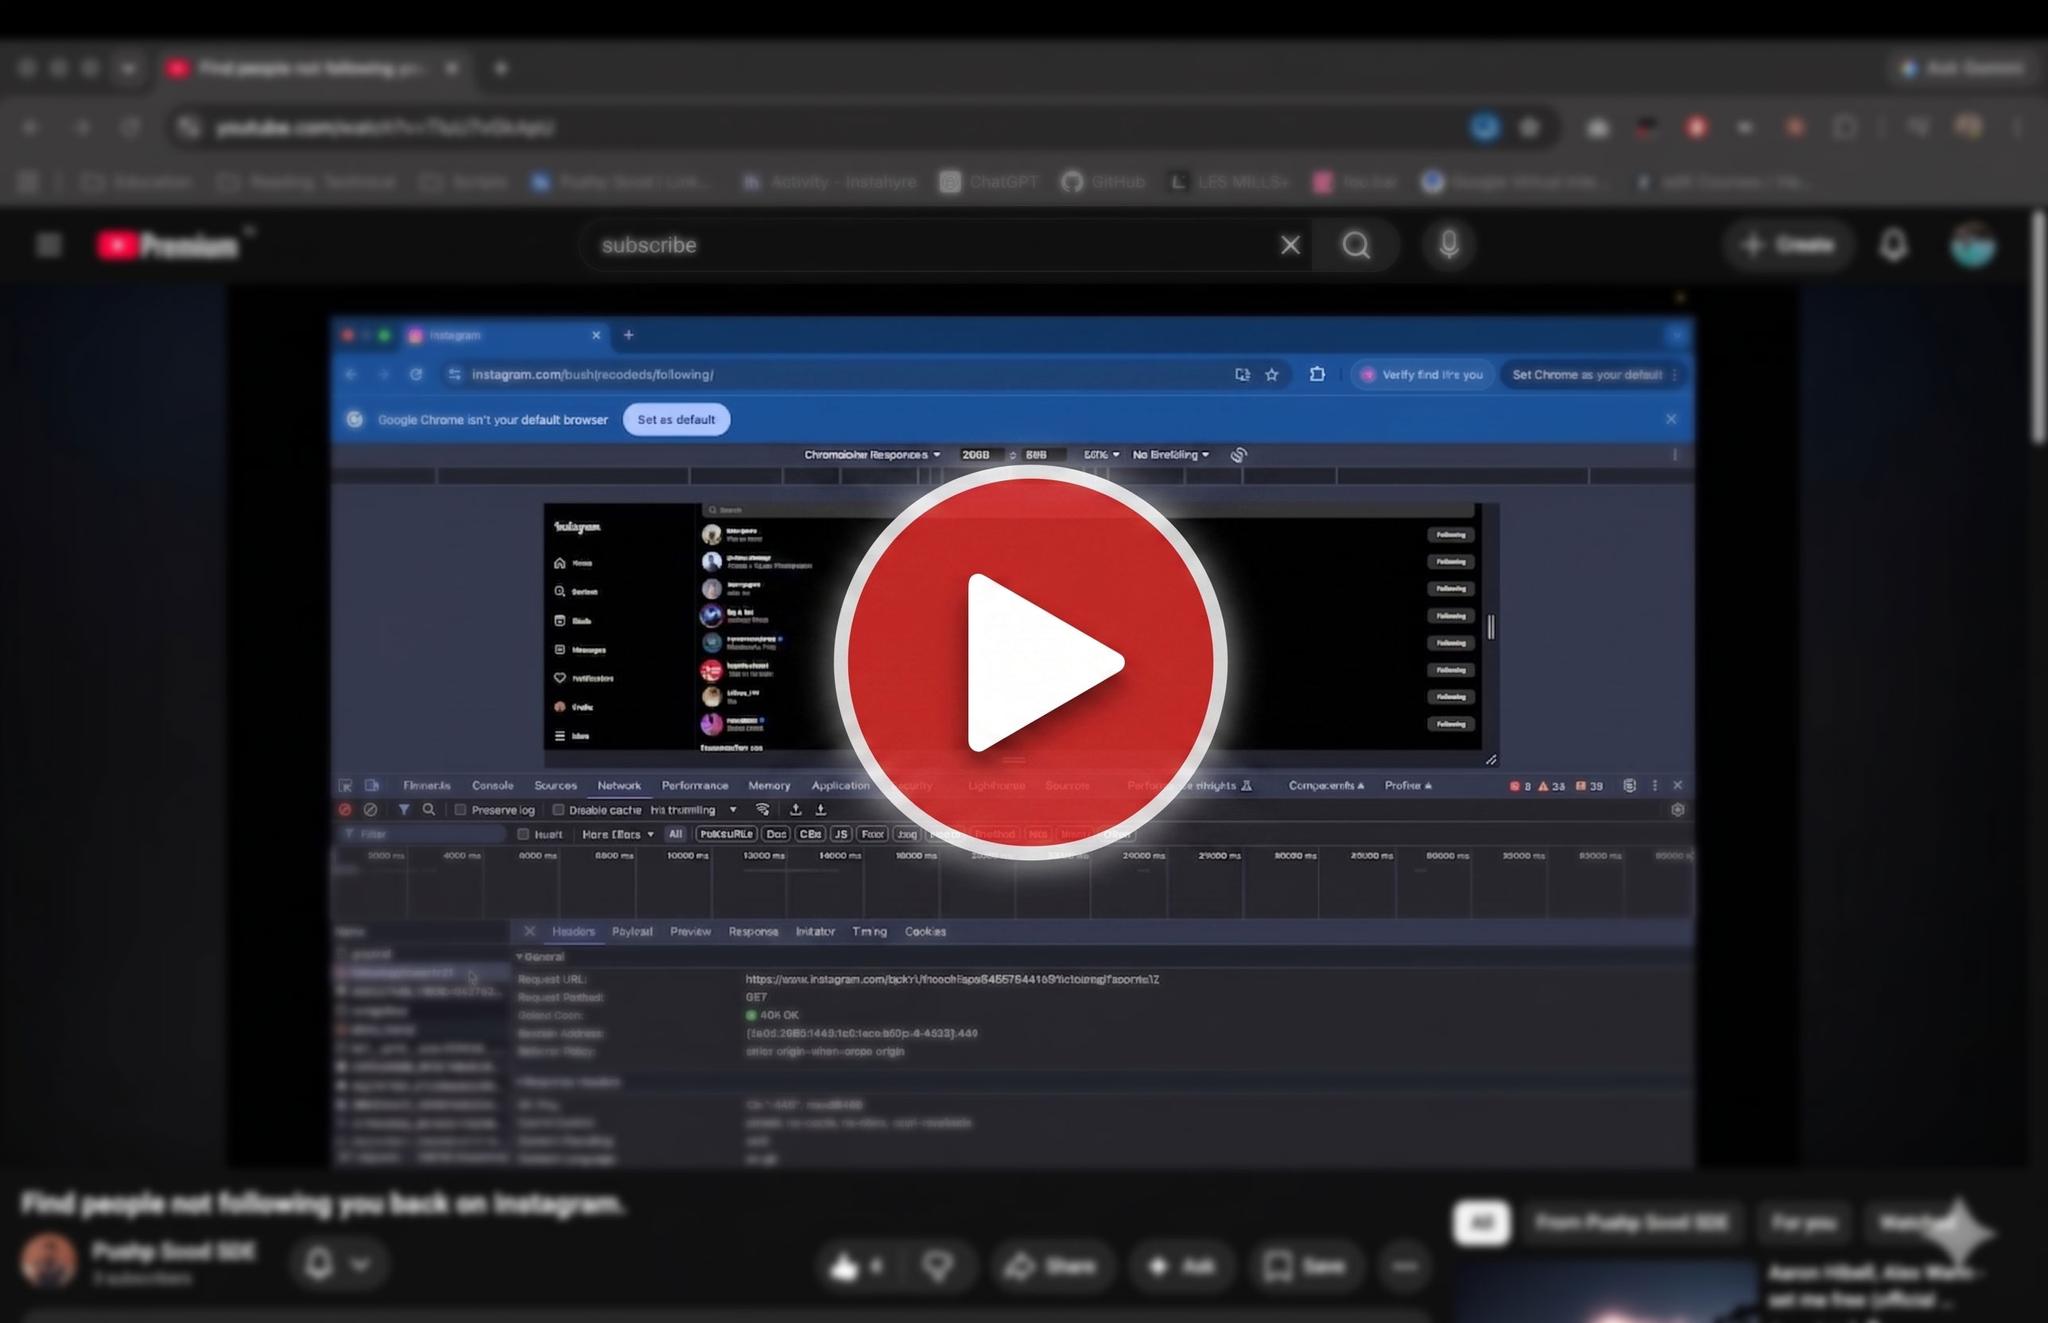Open the Aaron Hibell recommended video thumbnail
This screenshot has width=2048, height=1323.
pyautogui.click(x=1604, y=1291)
